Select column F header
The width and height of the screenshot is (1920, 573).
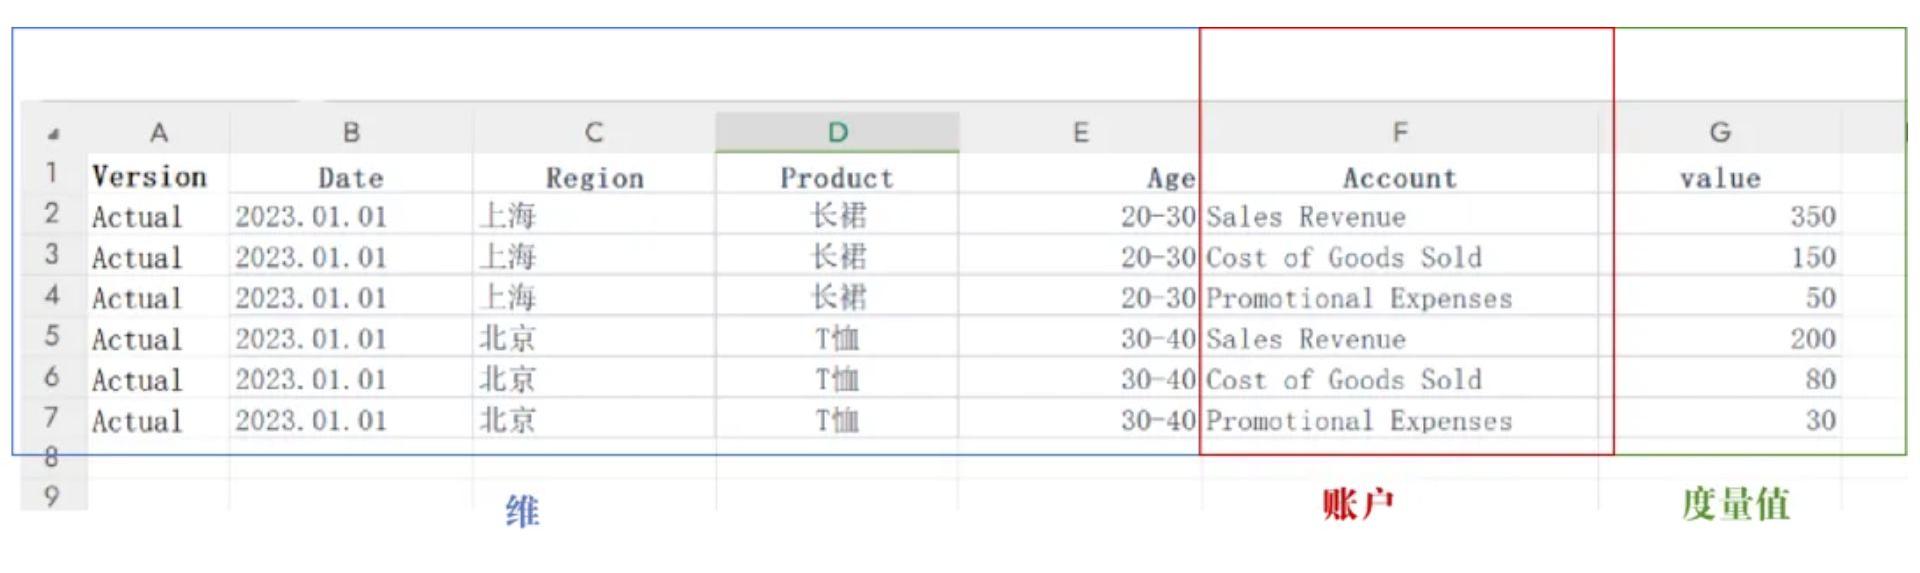click(x=1399, y=132)
